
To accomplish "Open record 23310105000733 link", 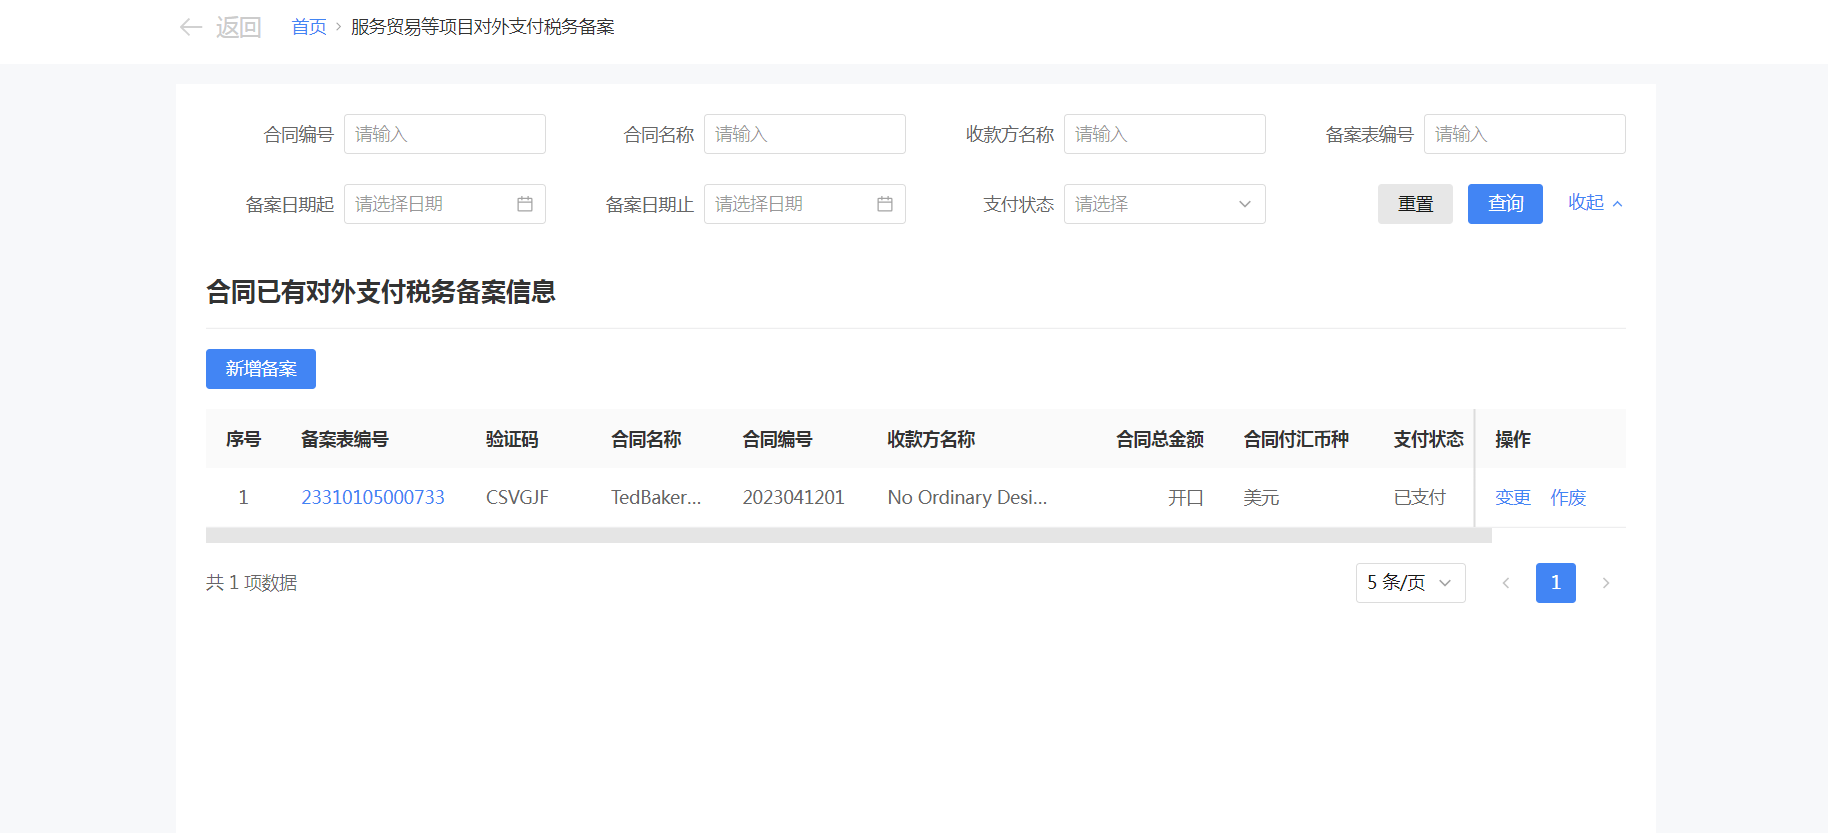I will (373, 497).
